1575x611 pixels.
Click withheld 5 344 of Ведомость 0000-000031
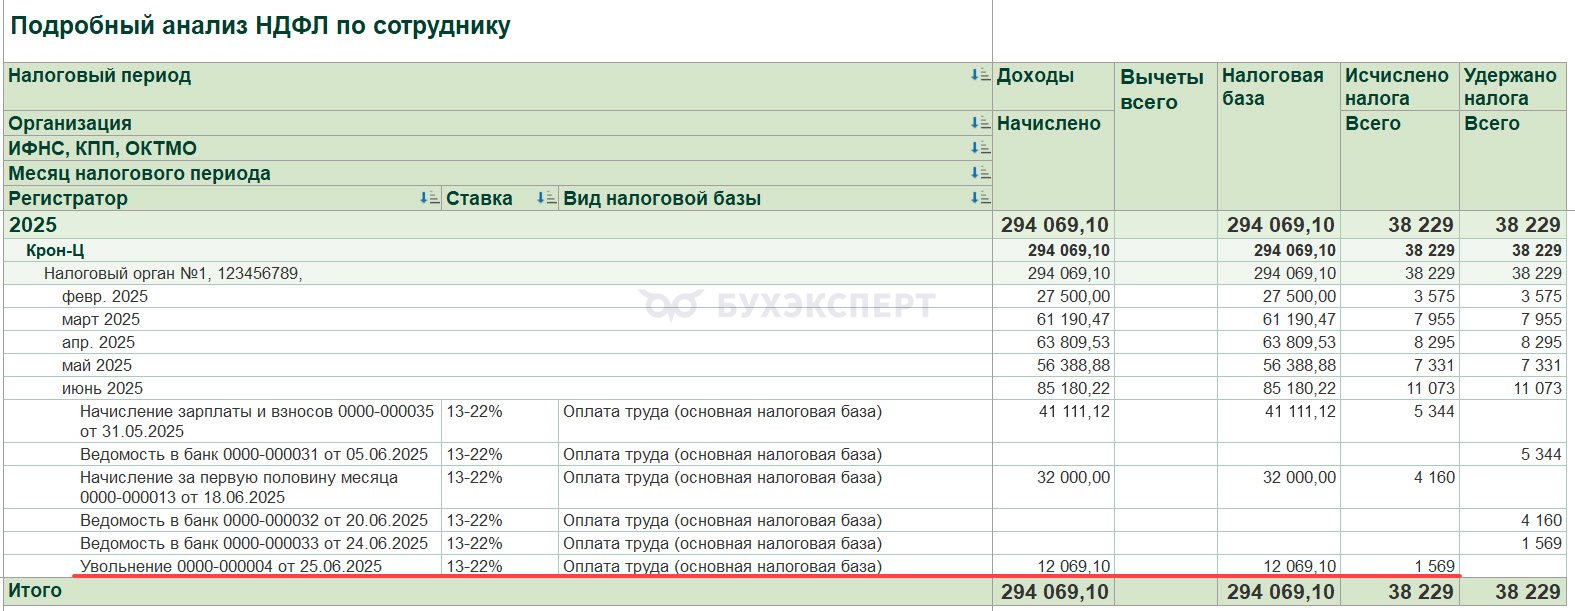1541,454
